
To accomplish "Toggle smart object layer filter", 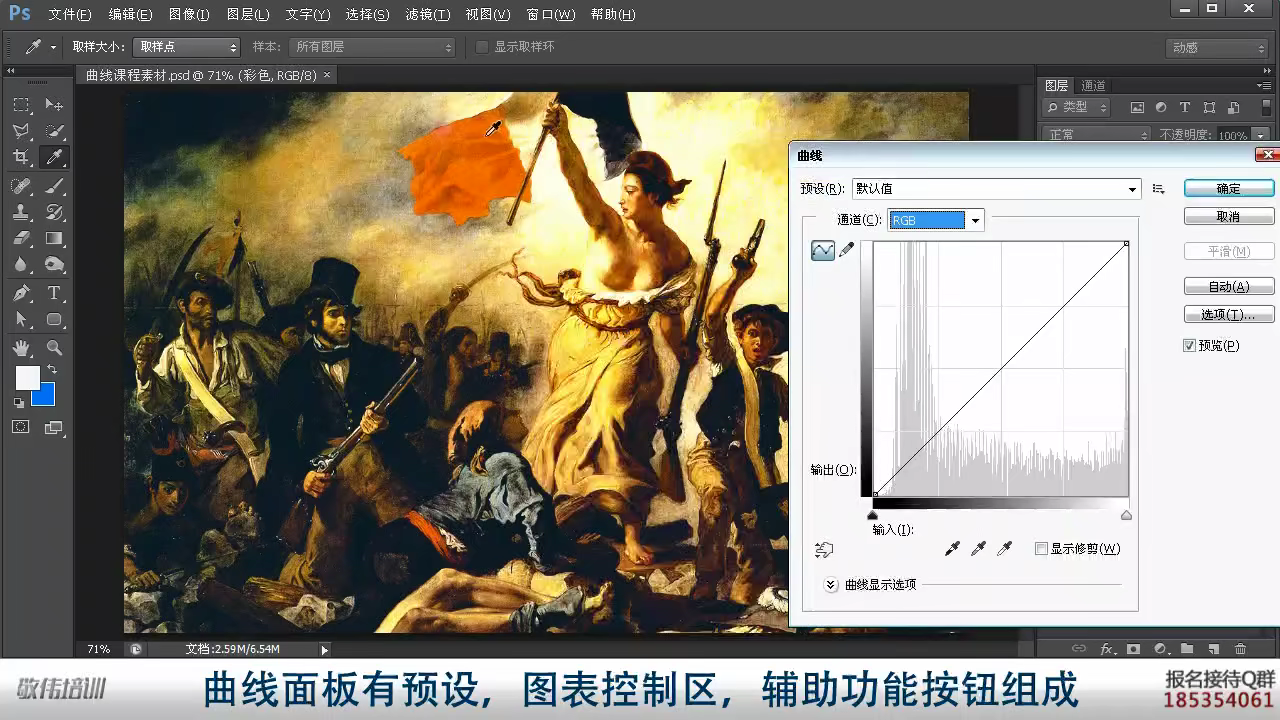I will click(x=1233, y=107).
